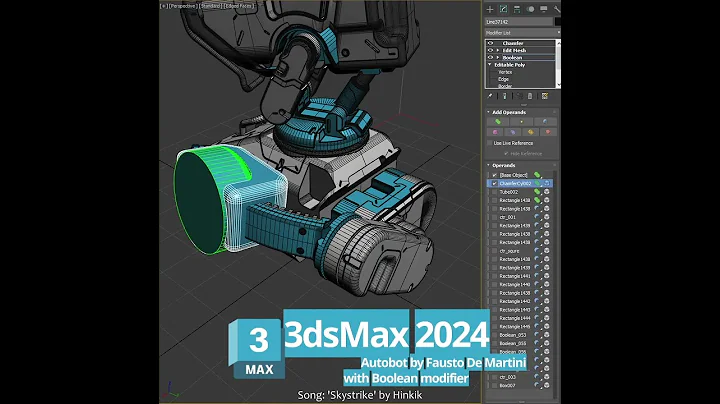Check the ctr_001 operand checkbox
This screenshot has width=720, height=404.
coord(495,217)
